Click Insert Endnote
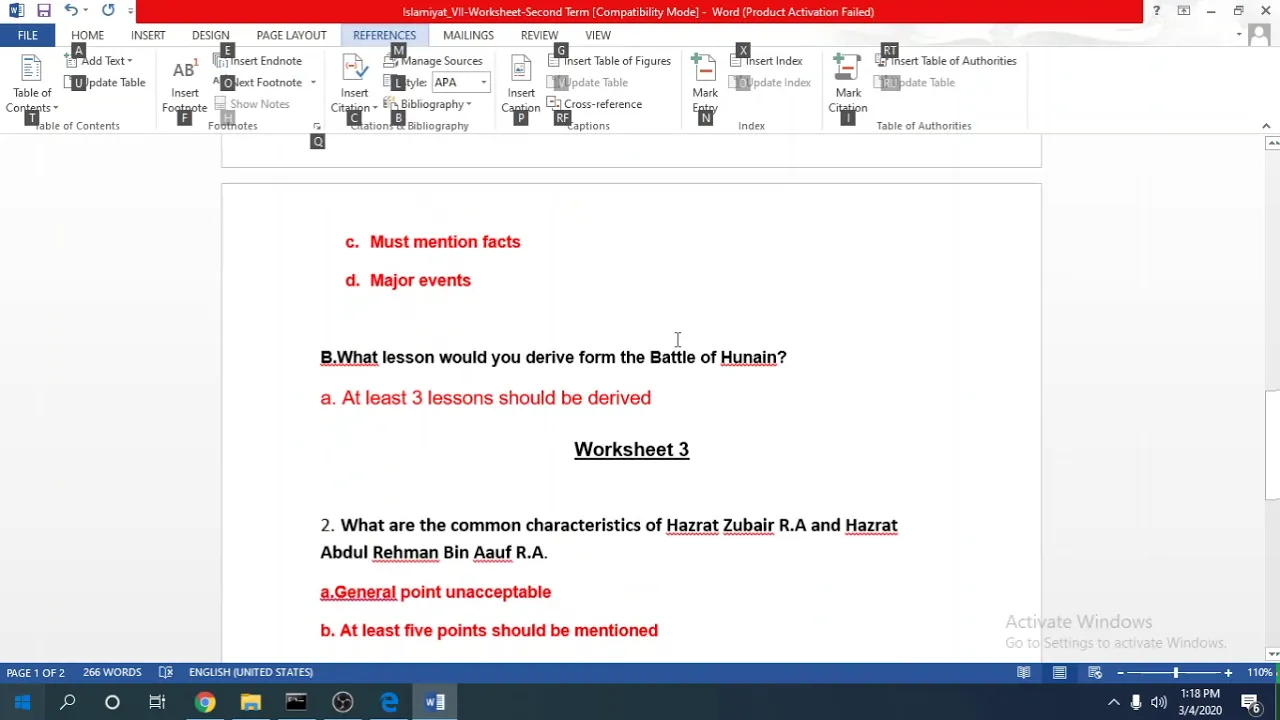 tap(258, 61)
